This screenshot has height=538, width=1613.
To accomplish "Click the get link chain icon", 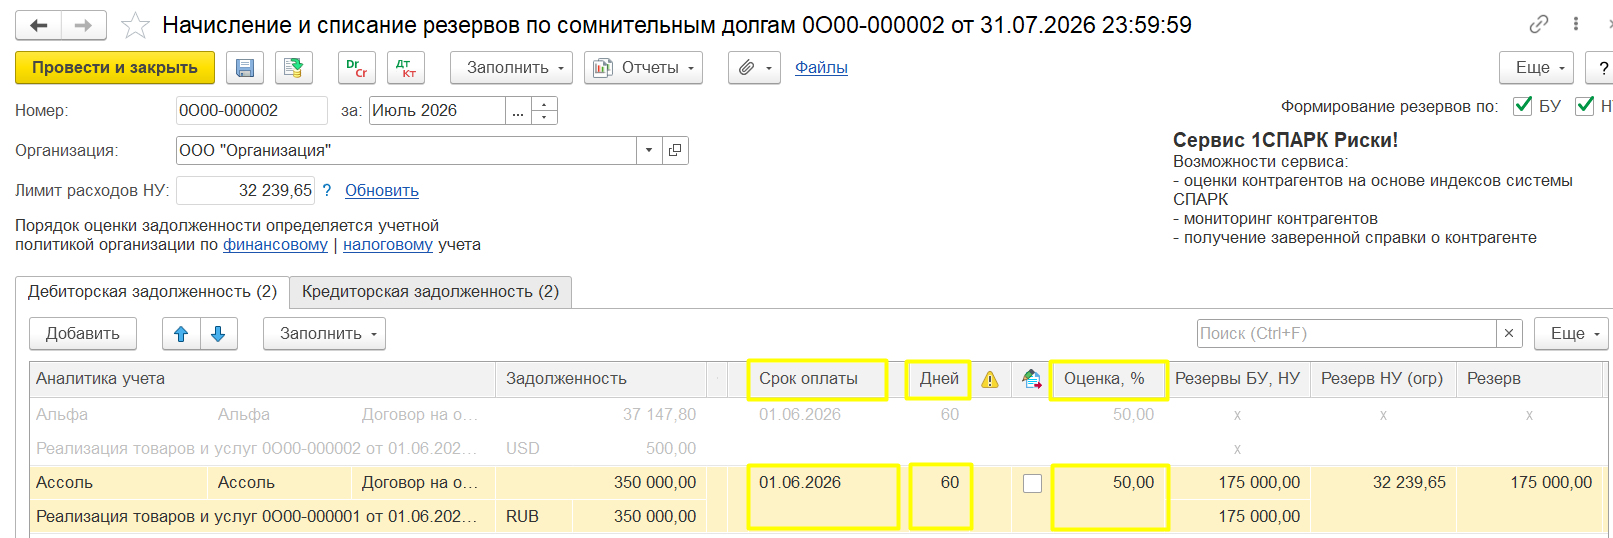I will pyautogui.click(x=1539, y=24).
